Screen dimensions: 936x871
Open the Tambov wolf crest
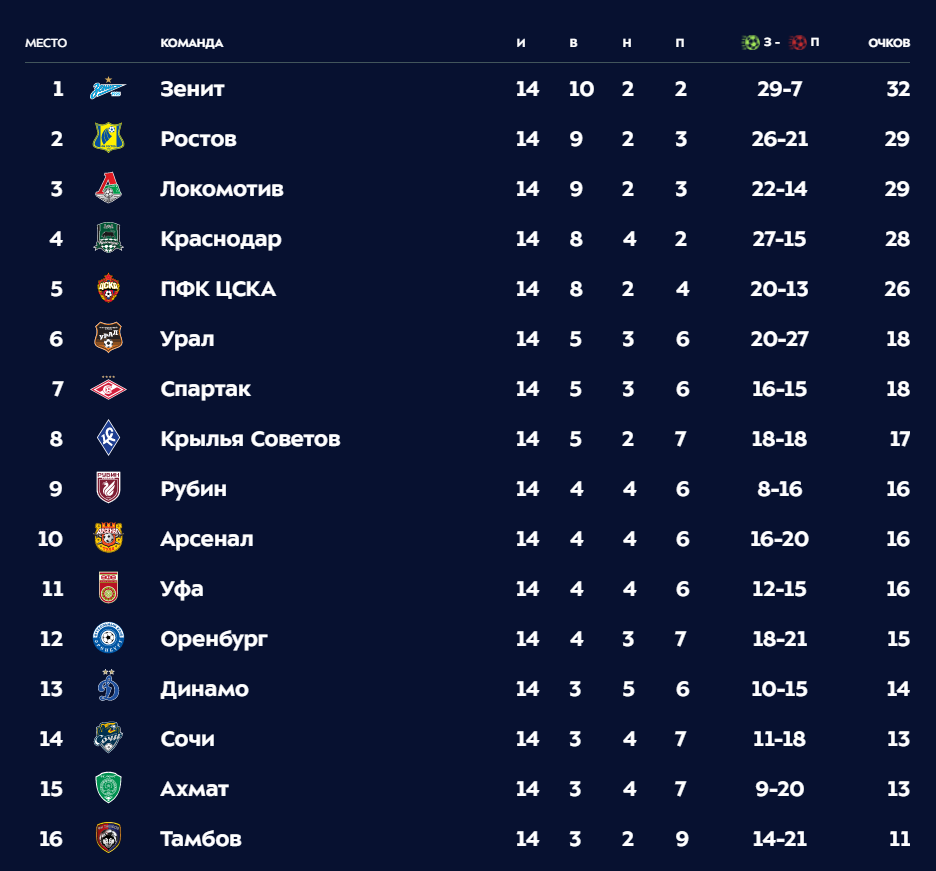click(x=108, y=838)
